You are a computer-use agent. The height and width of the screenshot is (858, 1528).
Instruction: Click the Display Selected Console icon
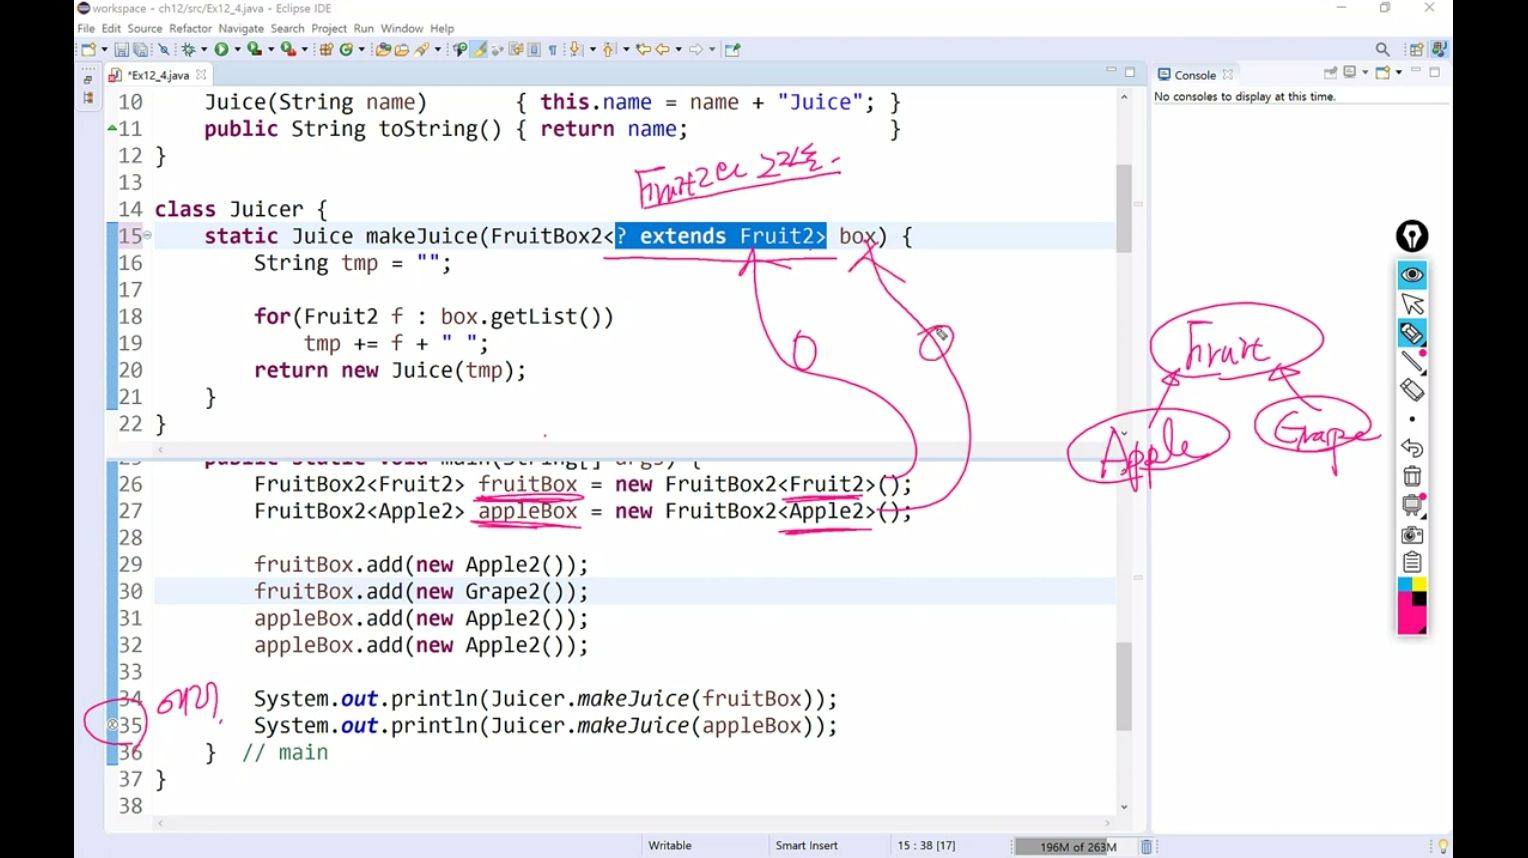click(1350, 73)
